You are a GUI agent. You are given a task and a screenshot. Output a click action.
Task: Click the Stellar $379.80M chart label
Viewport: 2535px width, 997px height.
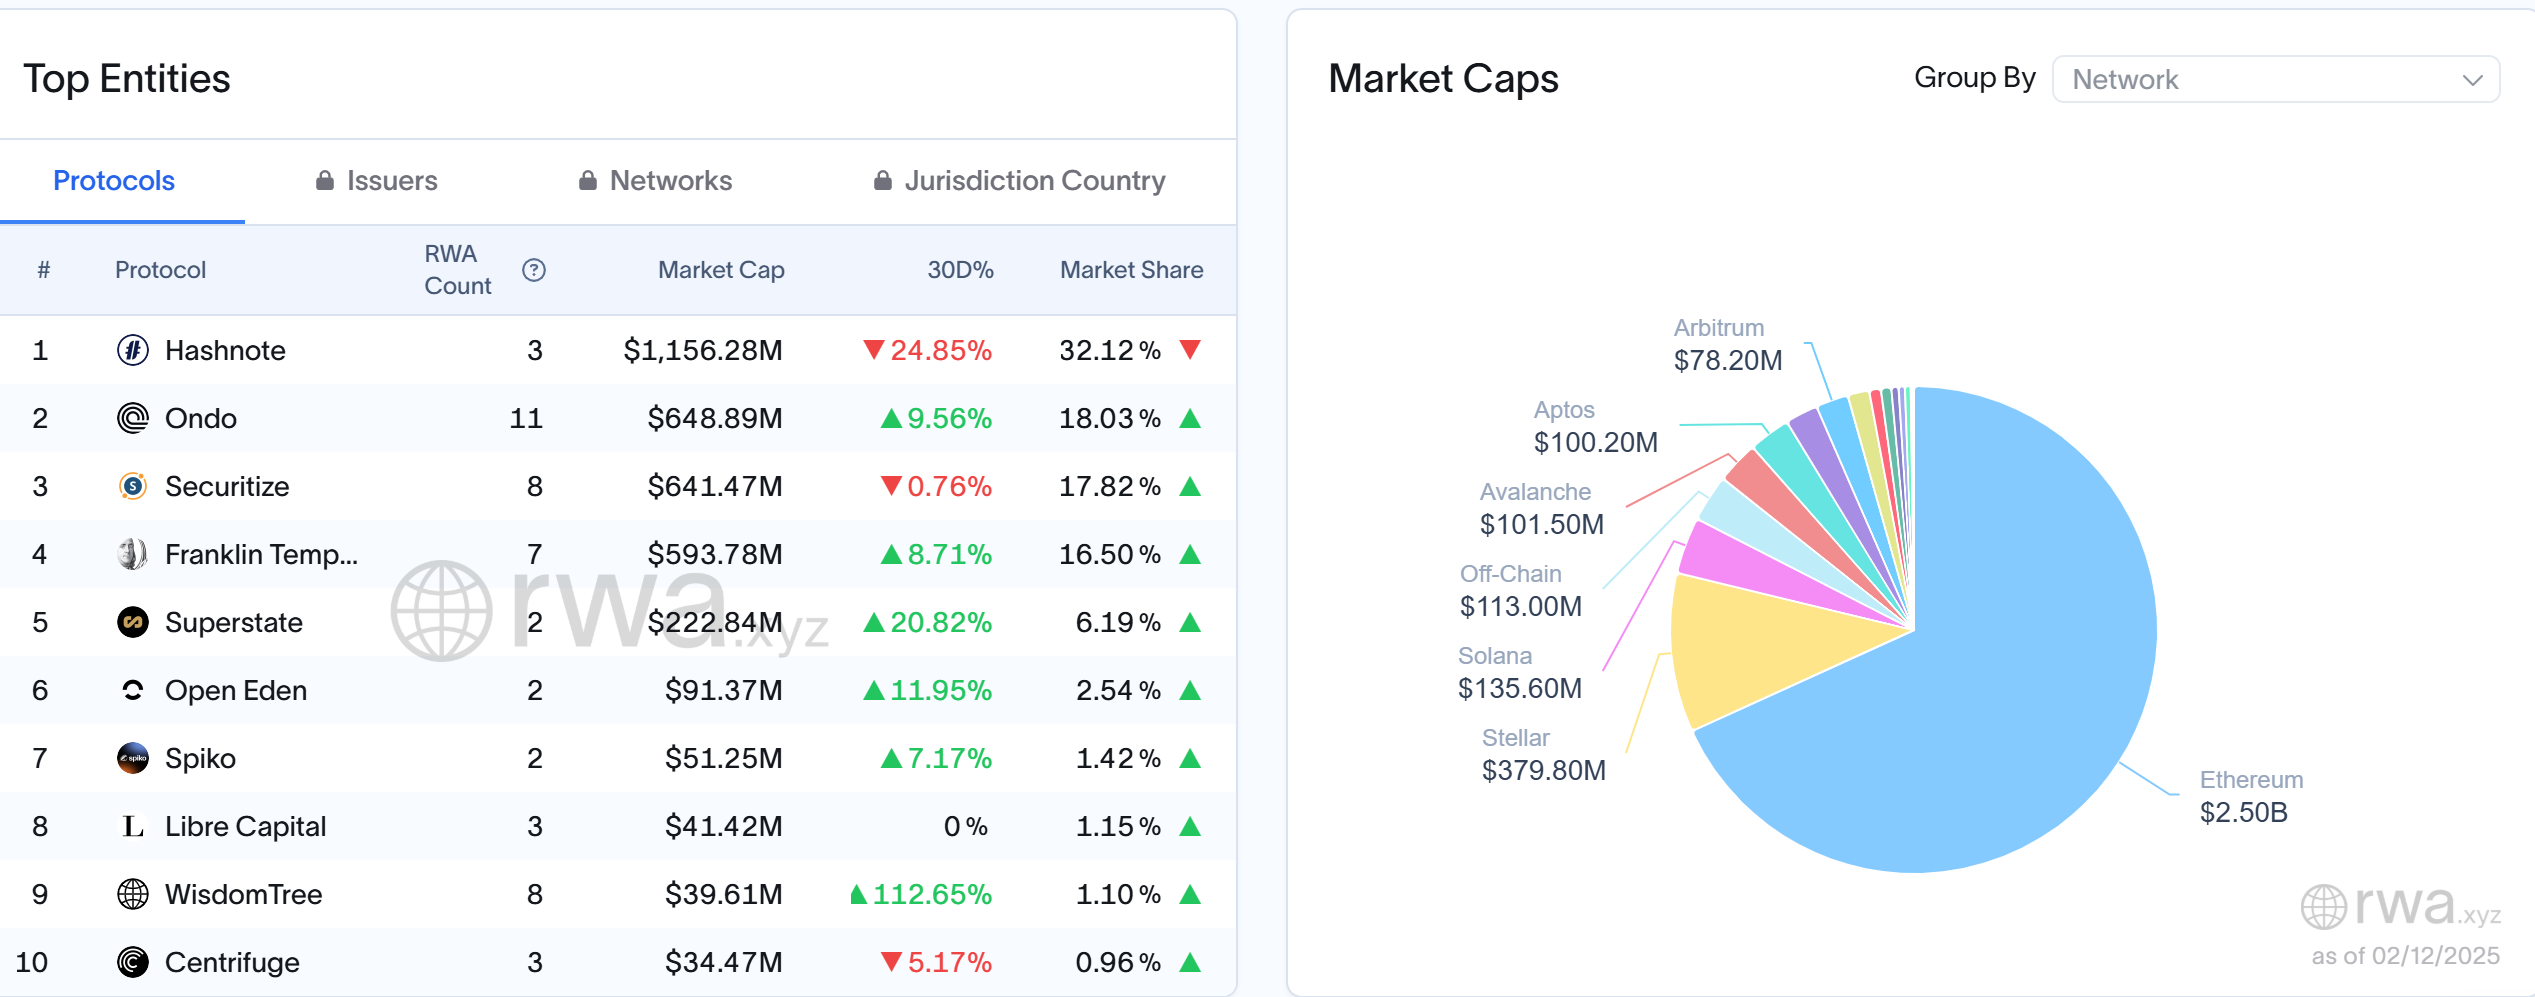(1544, 754)
